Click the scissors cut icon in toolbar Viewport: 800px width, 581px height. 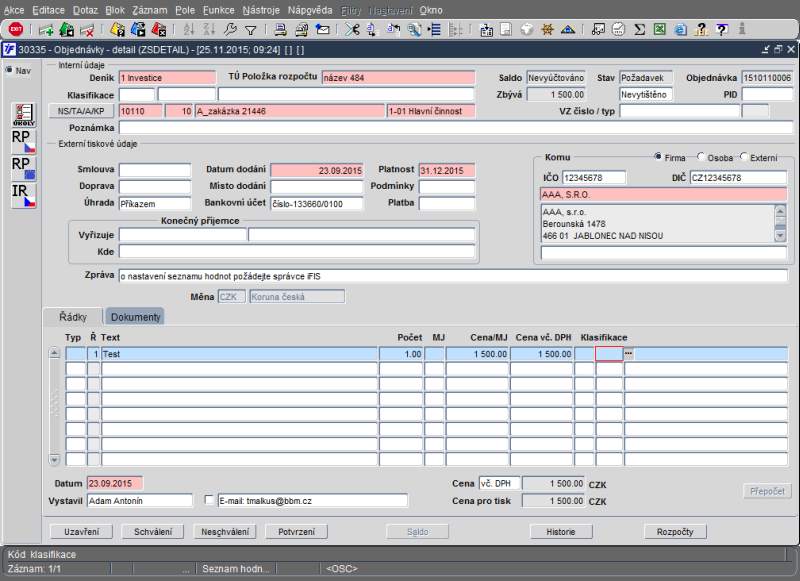[352, 29]
